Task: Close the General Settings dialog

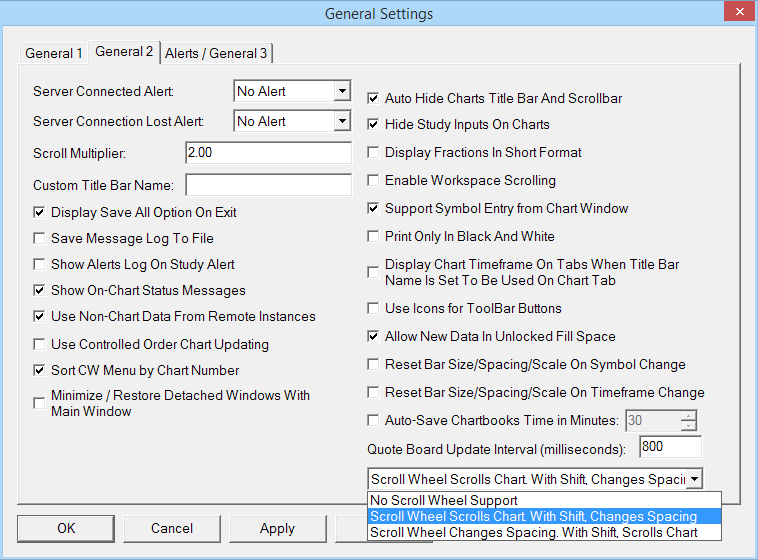Action: [x=740, y=12]
